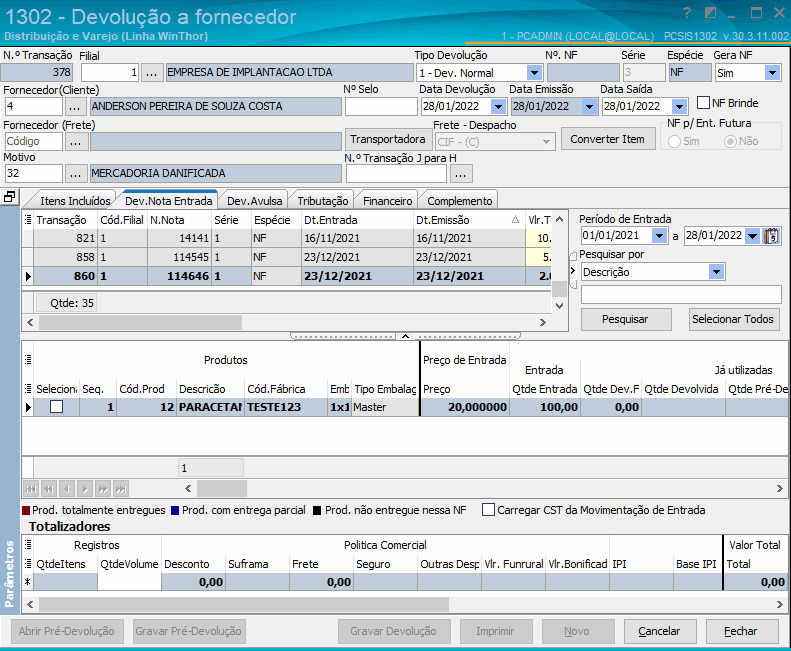Switch to Tributação tab

pos(323,201)
